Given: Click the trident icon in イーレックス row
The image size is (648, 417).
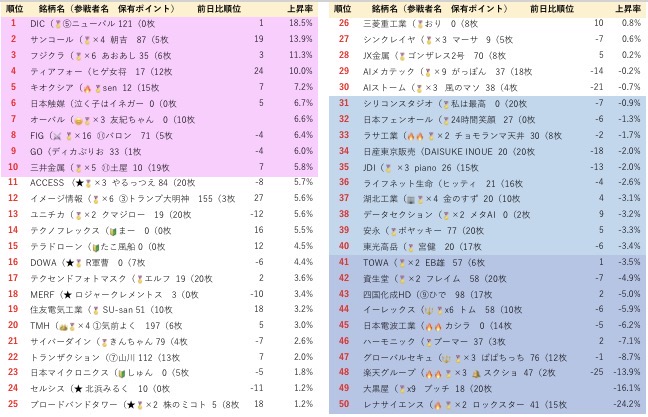Looking at the screenshot, I should pos(429,310).
